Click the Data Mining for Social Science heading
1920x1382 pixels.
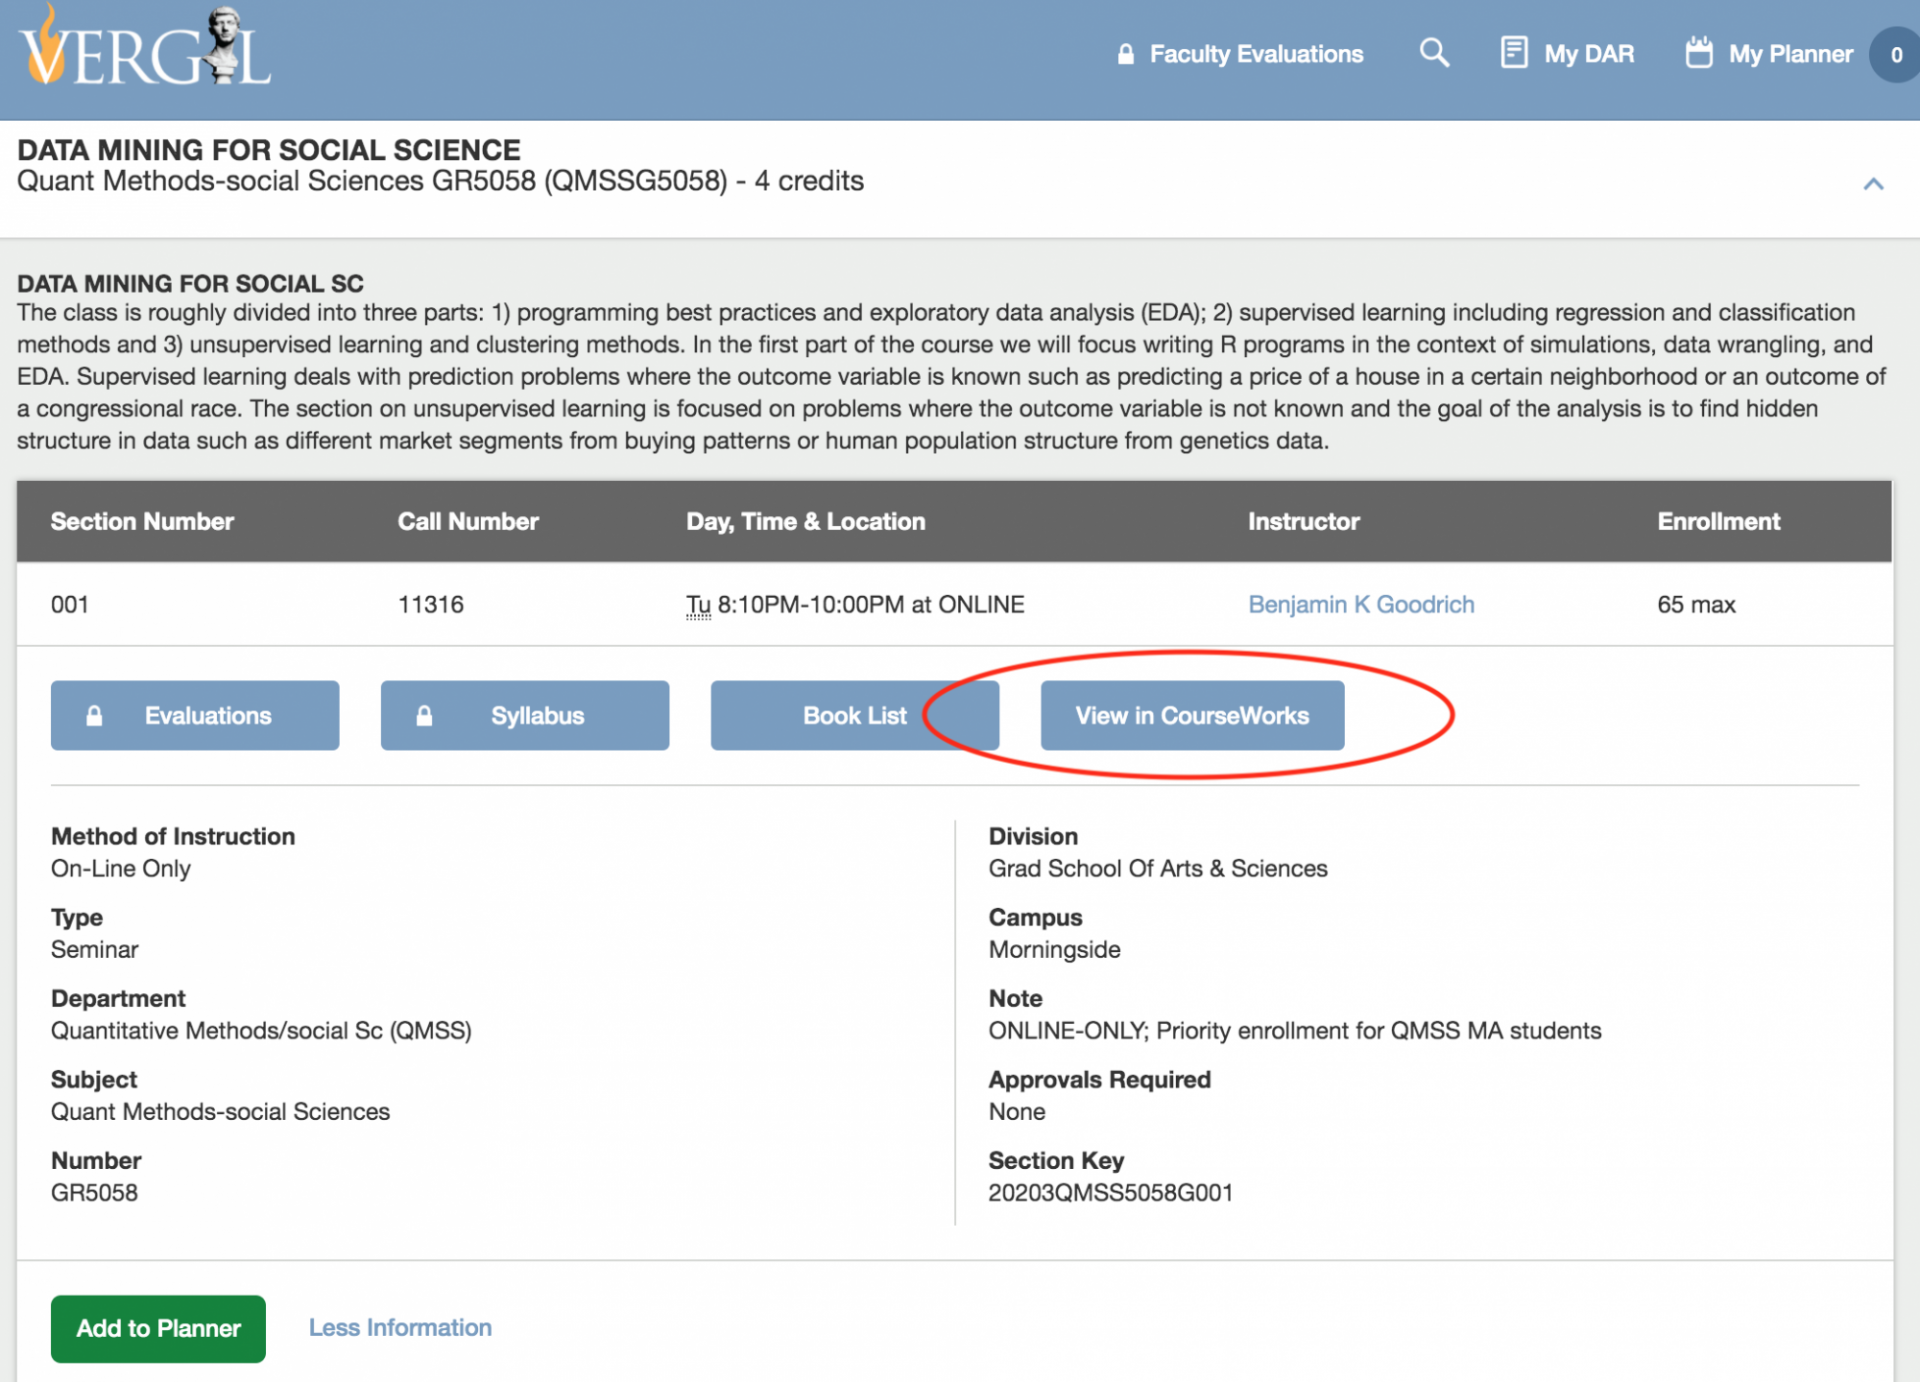(x=269, y=150)
